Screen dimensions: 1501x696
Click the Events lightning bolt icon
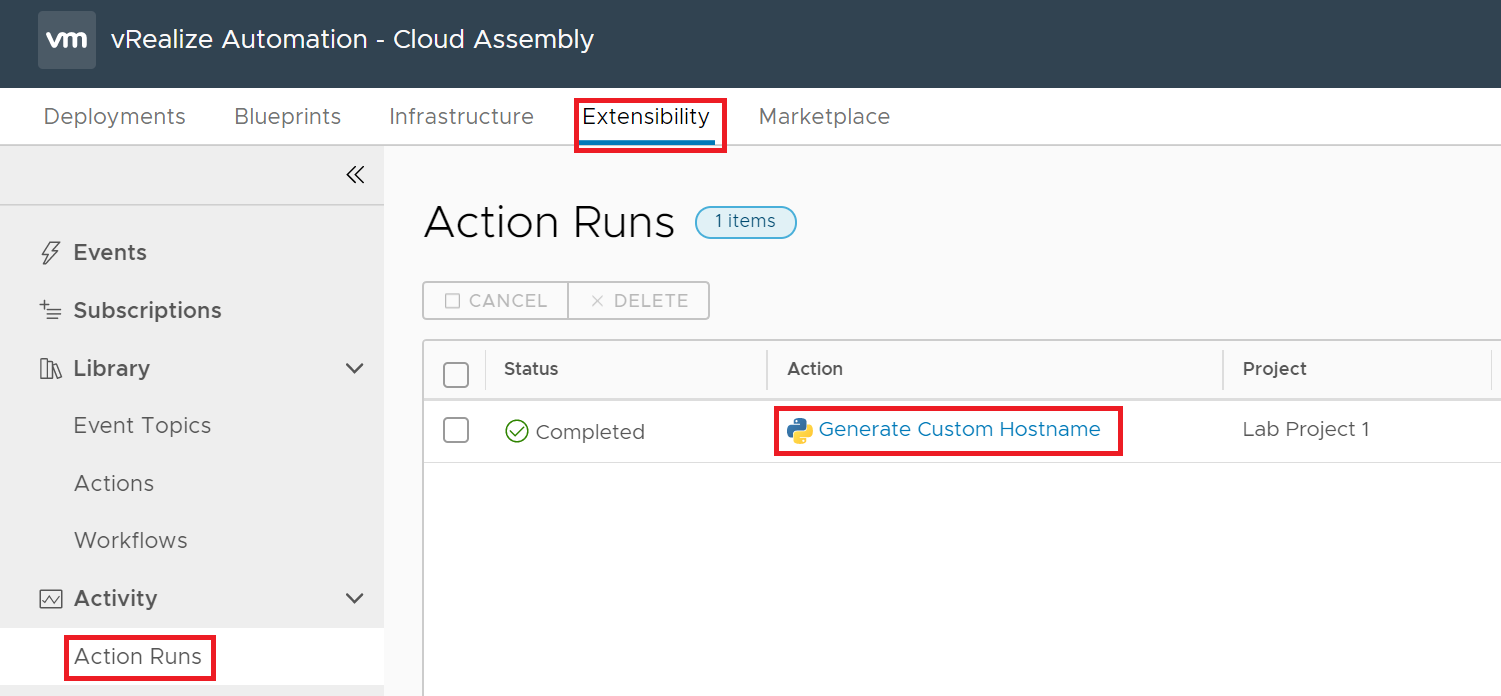(x=50, y=253)
